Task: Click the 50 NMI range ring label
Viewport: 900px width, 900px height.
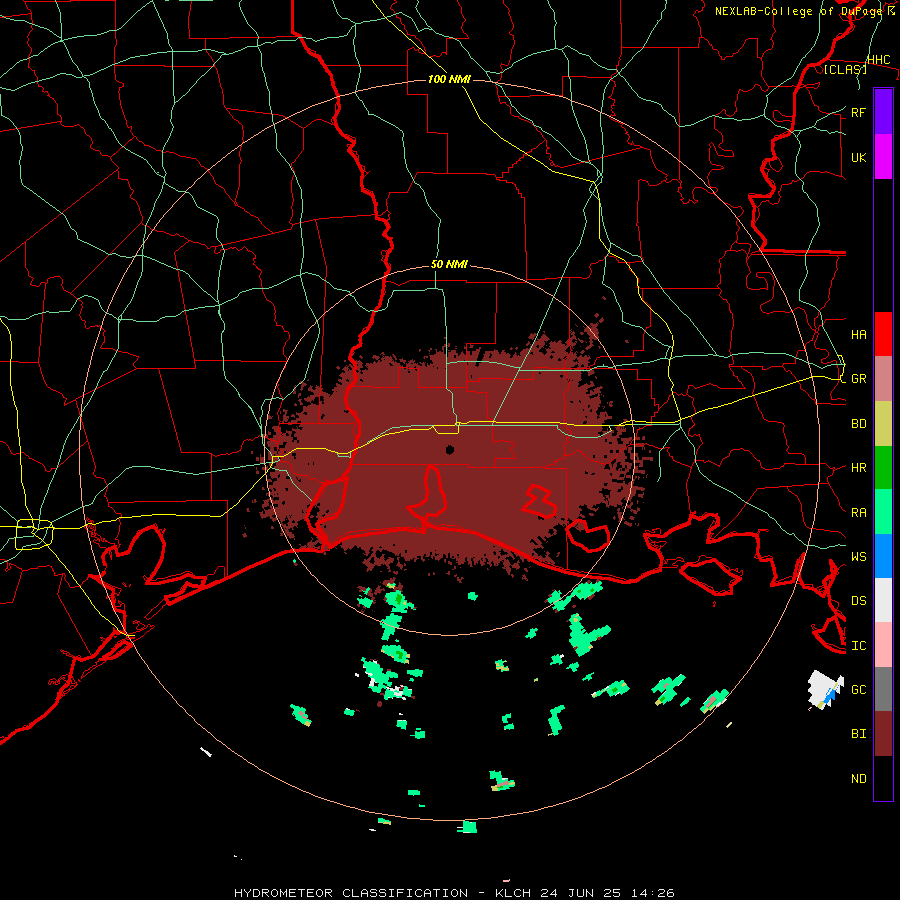Action: click(449, 264)
